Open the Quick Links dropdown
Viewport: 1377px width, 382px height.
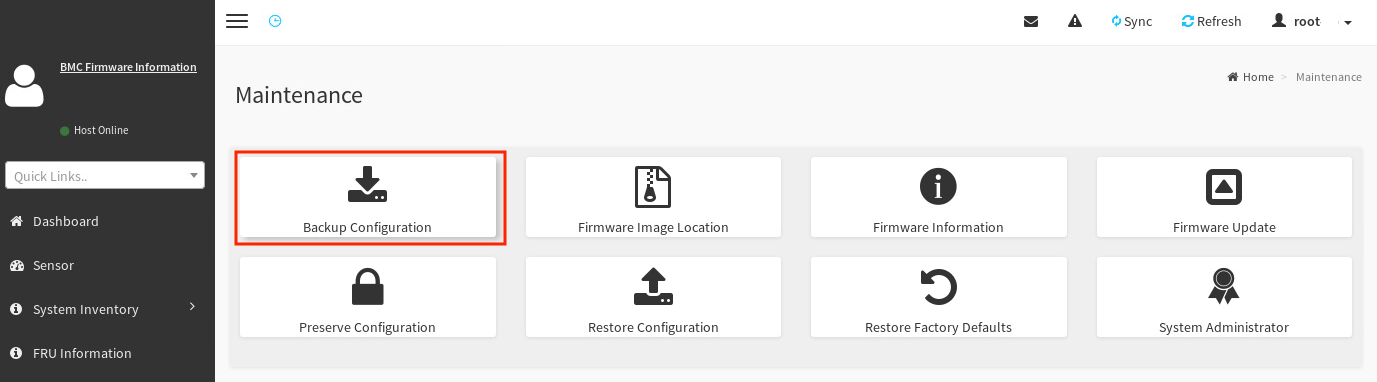(105, 175)
